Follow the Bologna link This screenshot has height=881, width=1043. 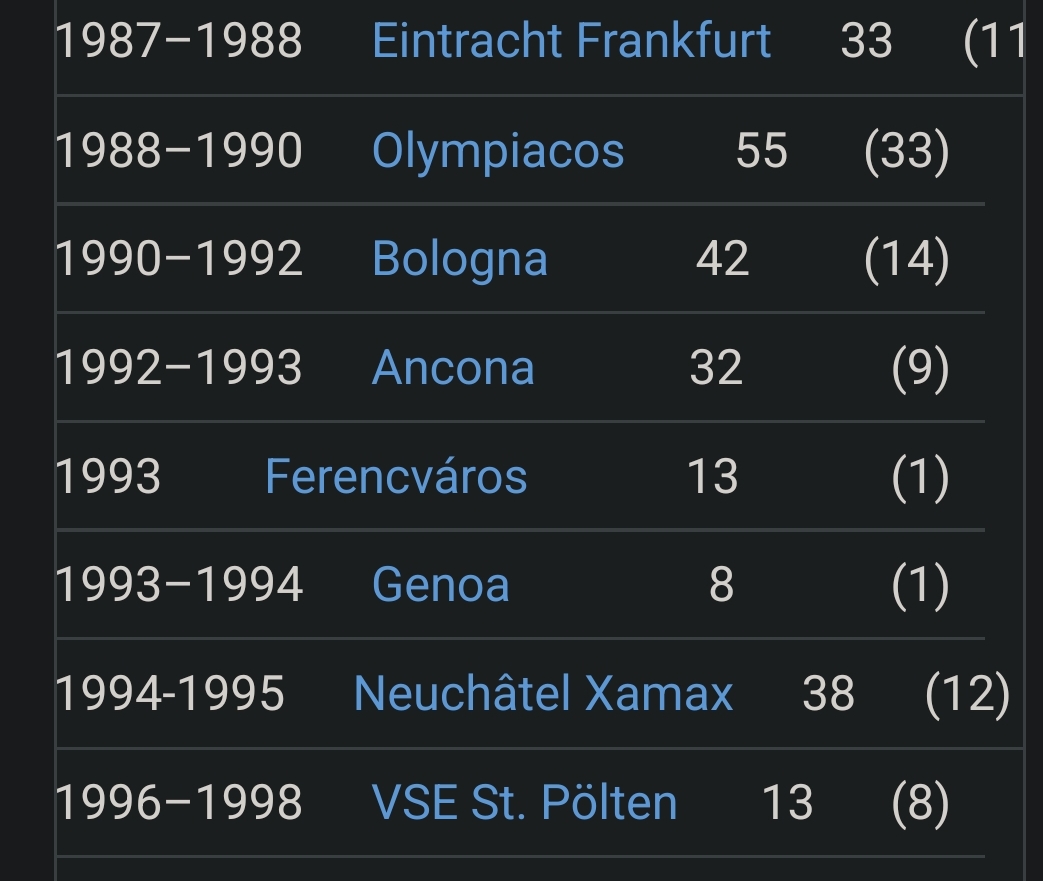[460, 259]
